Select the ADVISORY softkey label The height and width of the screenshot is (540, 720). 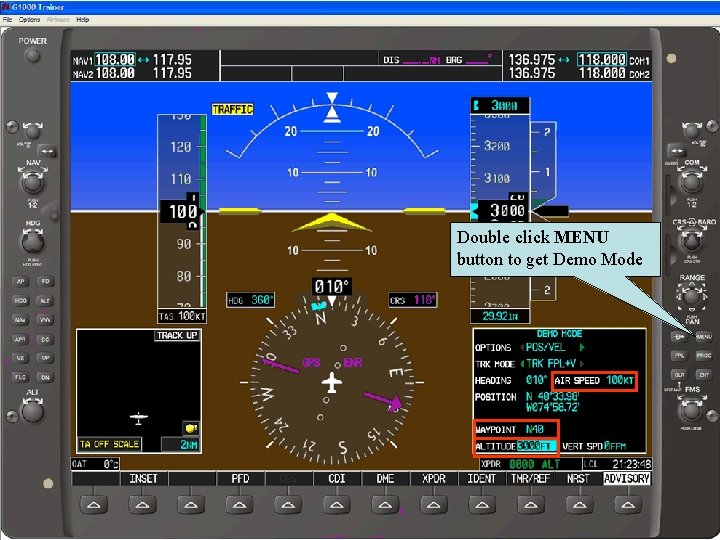pos(627,478)
